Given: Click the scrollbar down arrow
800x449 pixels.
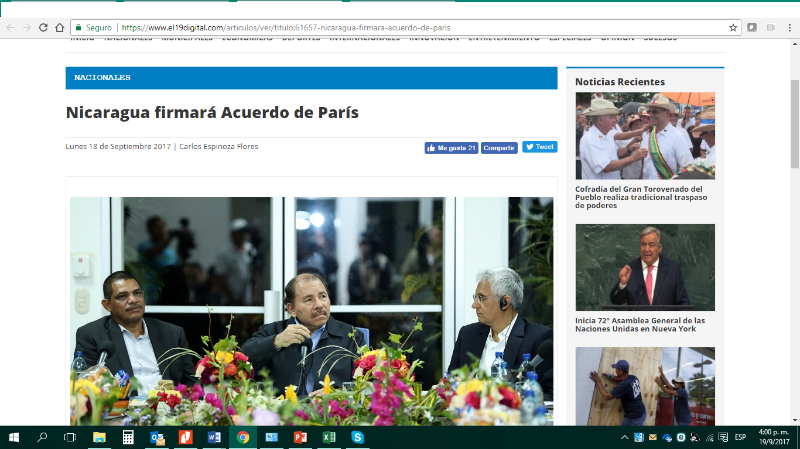Looking at the screenshot, I should pos(795,421).
